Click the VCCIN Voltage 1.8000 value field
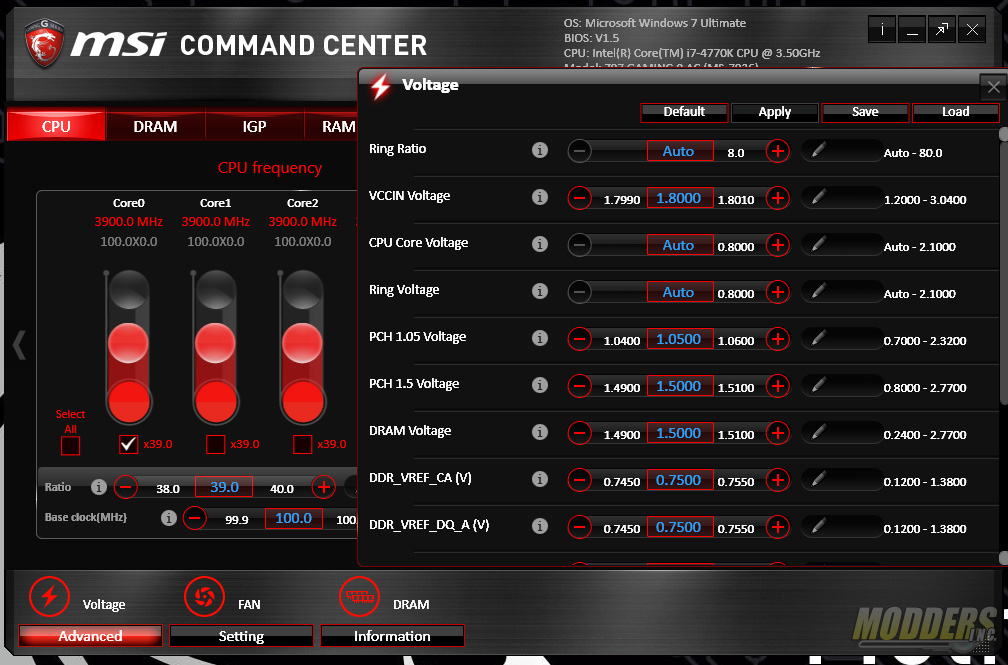This screenshot has height=665, width=1008. 680,198
